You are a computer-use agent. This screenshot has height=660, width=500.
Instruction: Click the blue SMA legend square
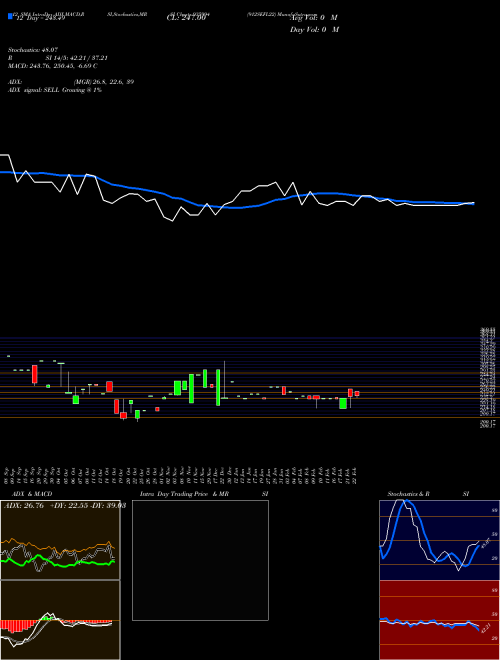coord(10,16)
